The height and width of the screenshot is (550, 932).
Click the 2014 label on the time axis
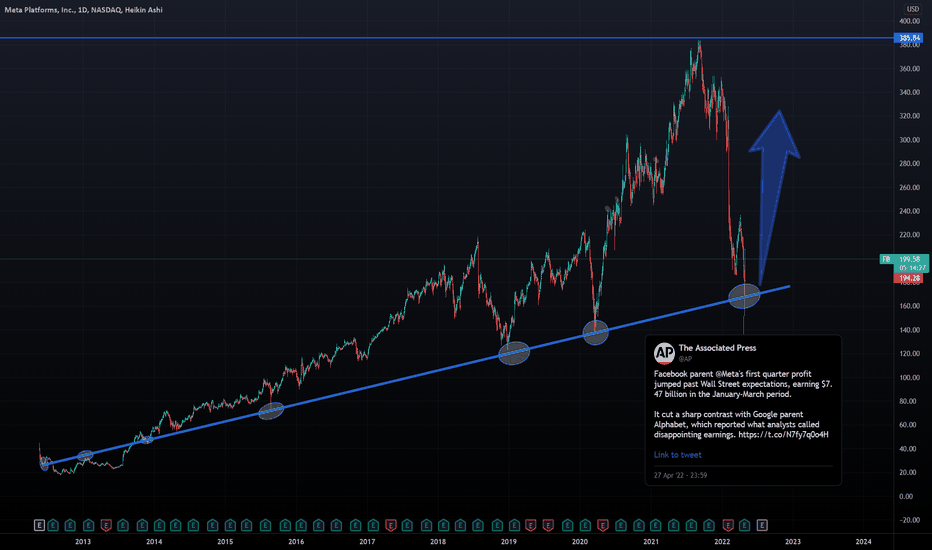tap(154, 542)
